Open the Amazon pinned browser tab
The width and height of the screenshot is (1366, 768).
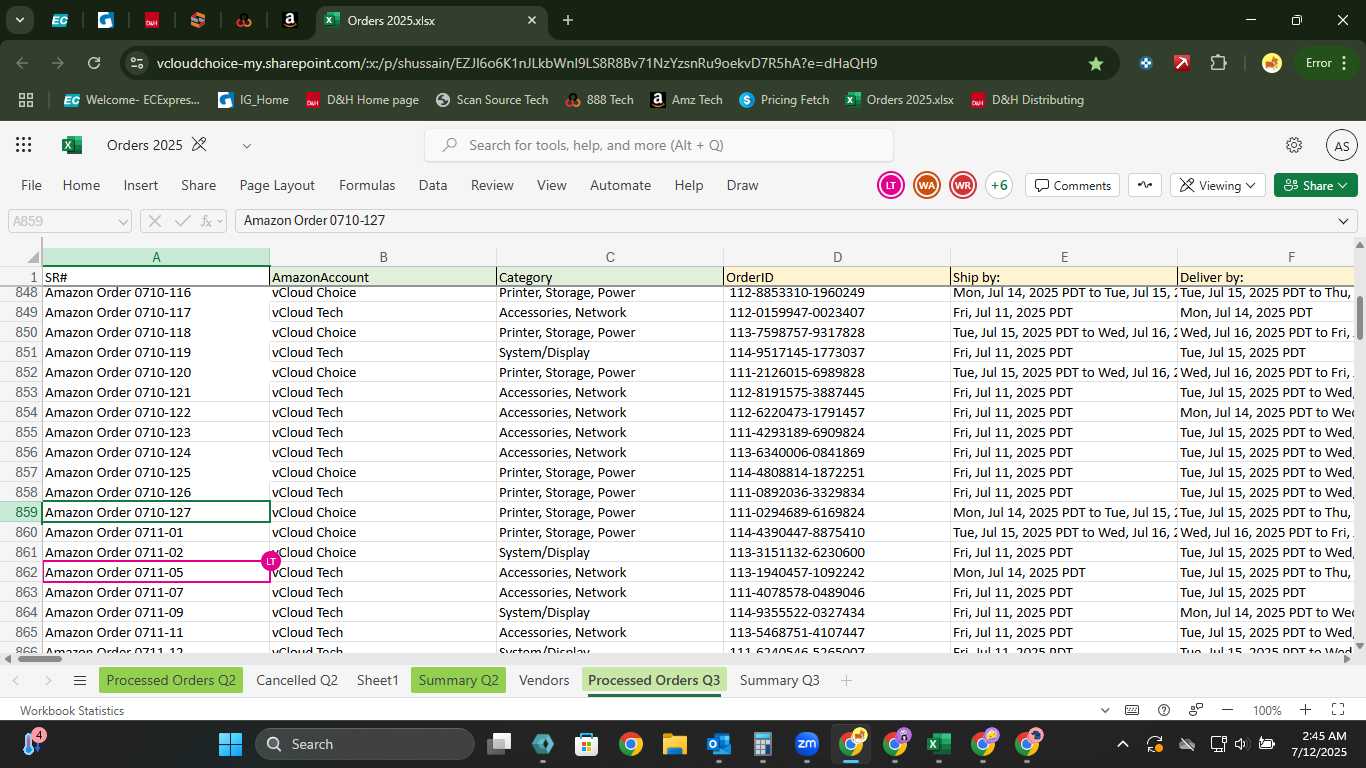tap(289, 20)
